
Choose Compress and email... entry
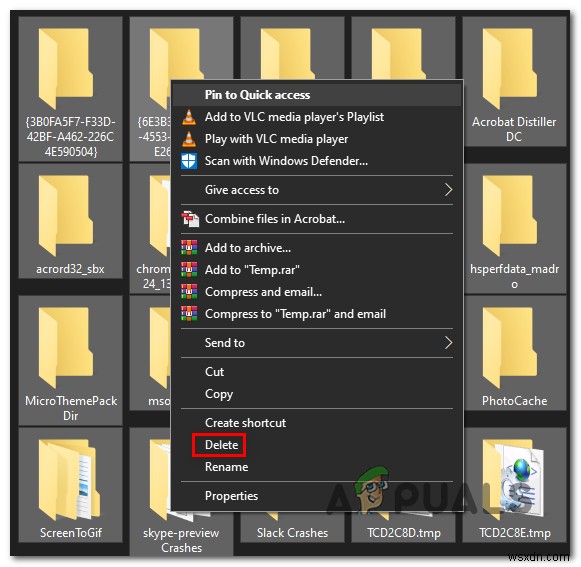pos(317,292)
